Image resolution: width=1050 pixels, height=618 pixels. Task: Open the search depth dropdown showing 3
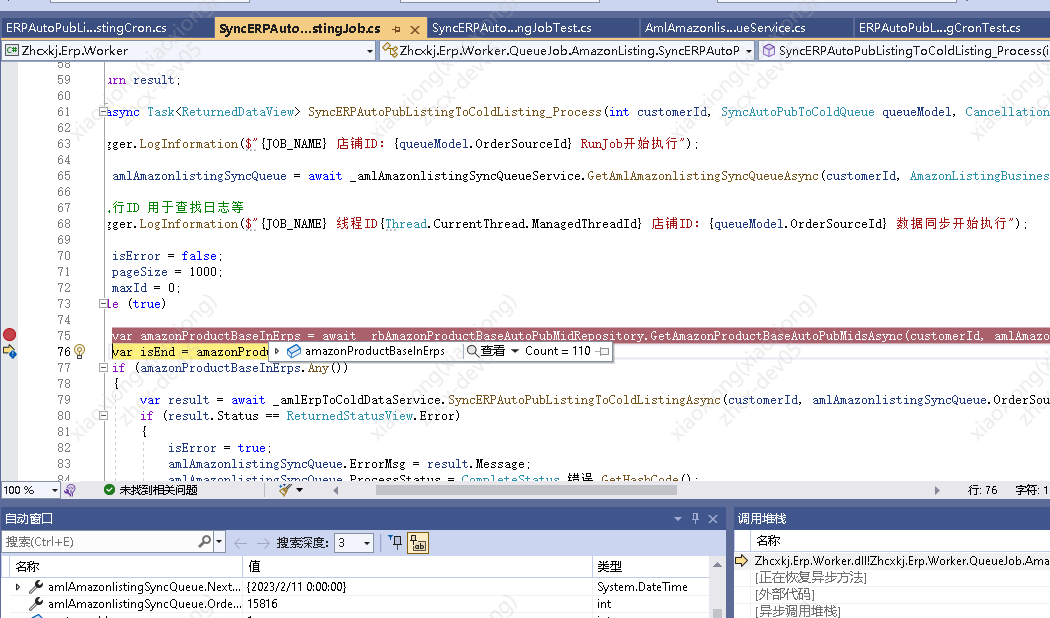coord(367,542)
